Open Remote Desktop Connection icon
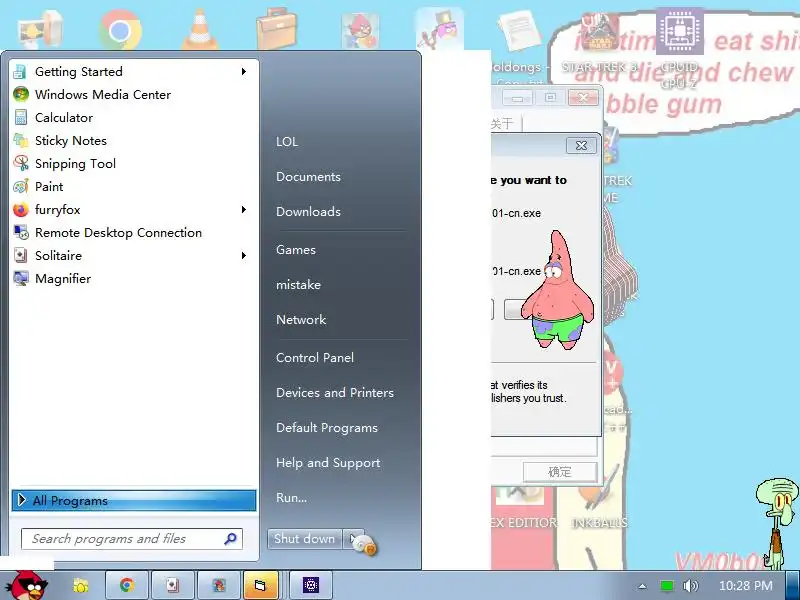800x600 pixels. pos(21,233)
